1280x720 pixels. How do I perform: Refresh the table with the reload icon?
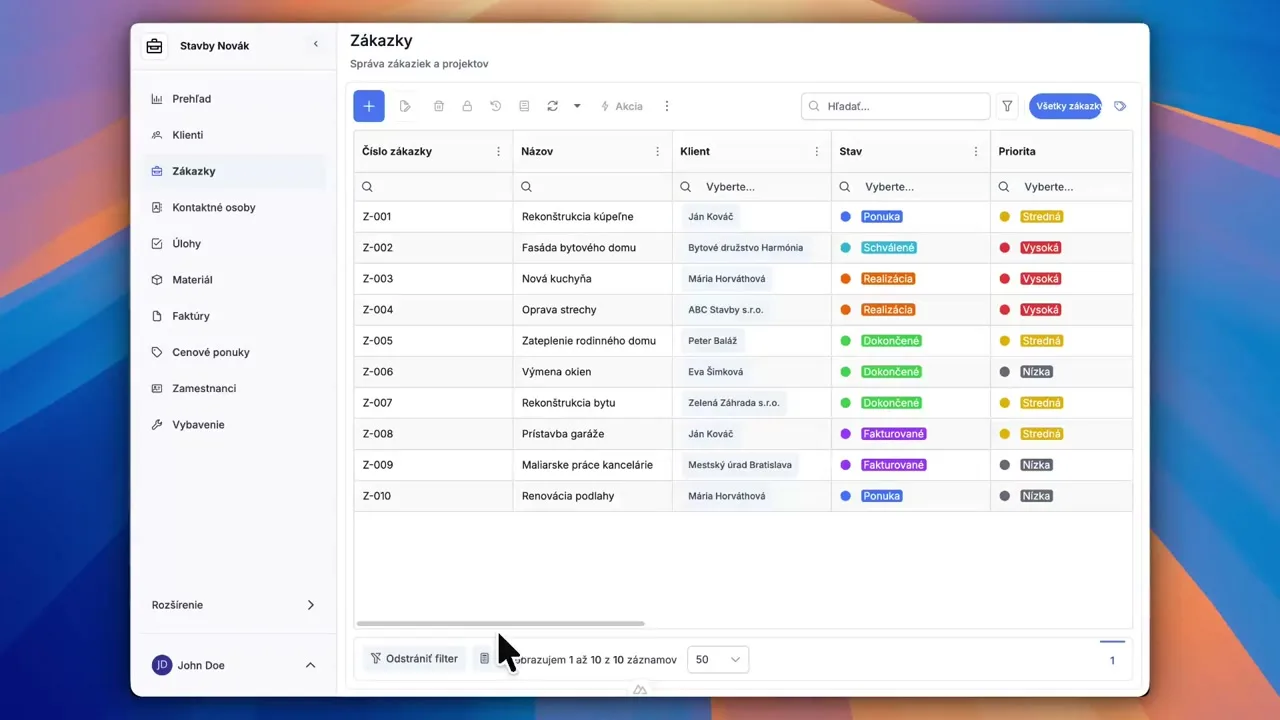click(x=551, y=105)
